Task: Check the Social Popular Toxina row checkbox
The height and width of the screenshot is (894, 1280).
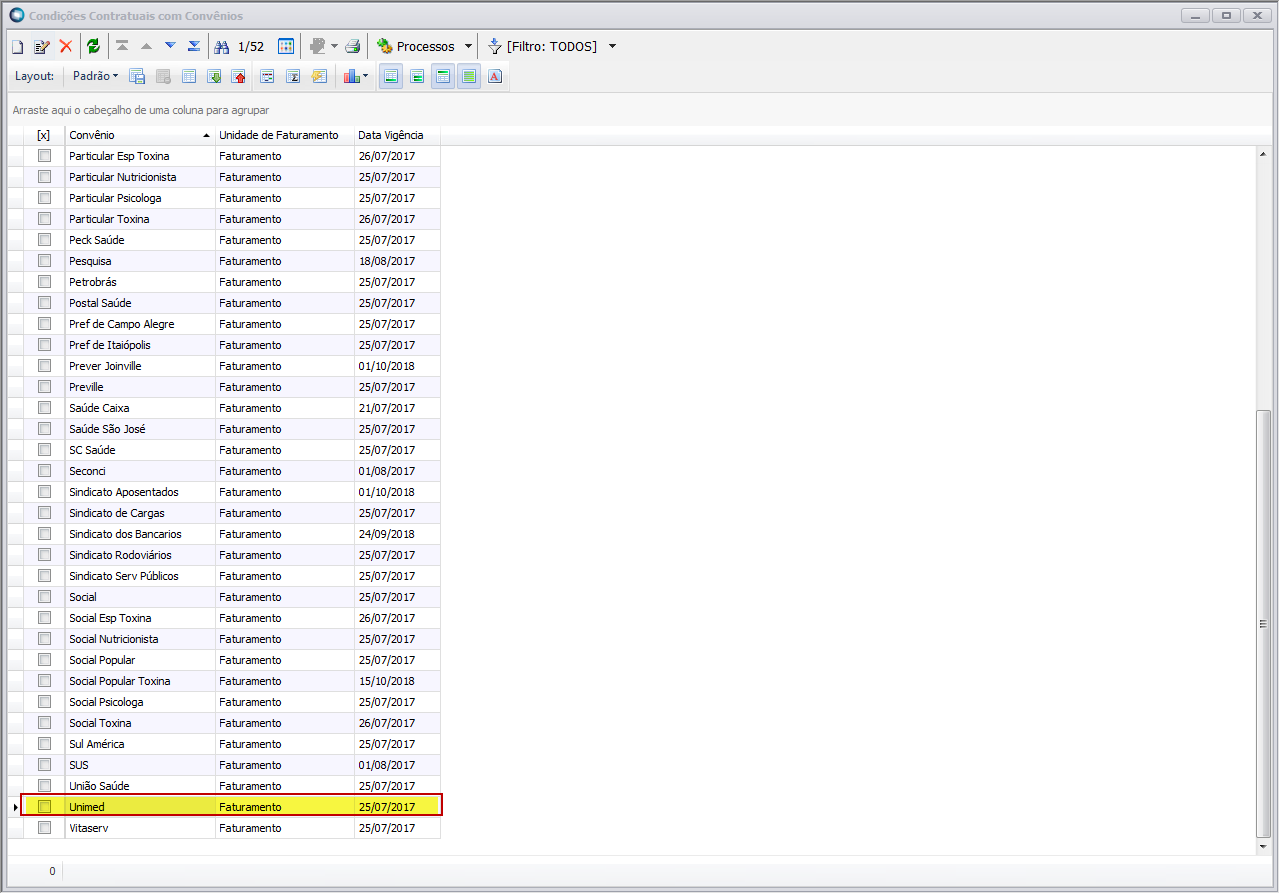Action: point(44,681)
